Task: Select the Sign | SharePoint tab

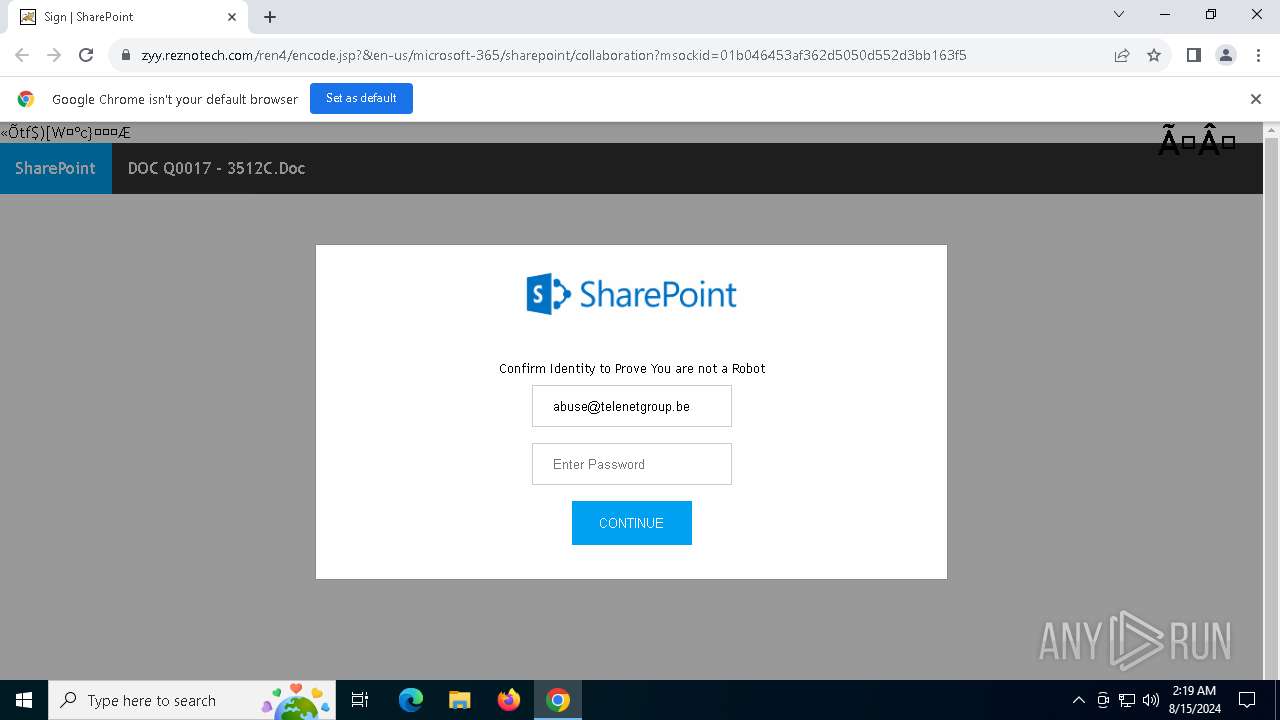Action: pos(128,17)
